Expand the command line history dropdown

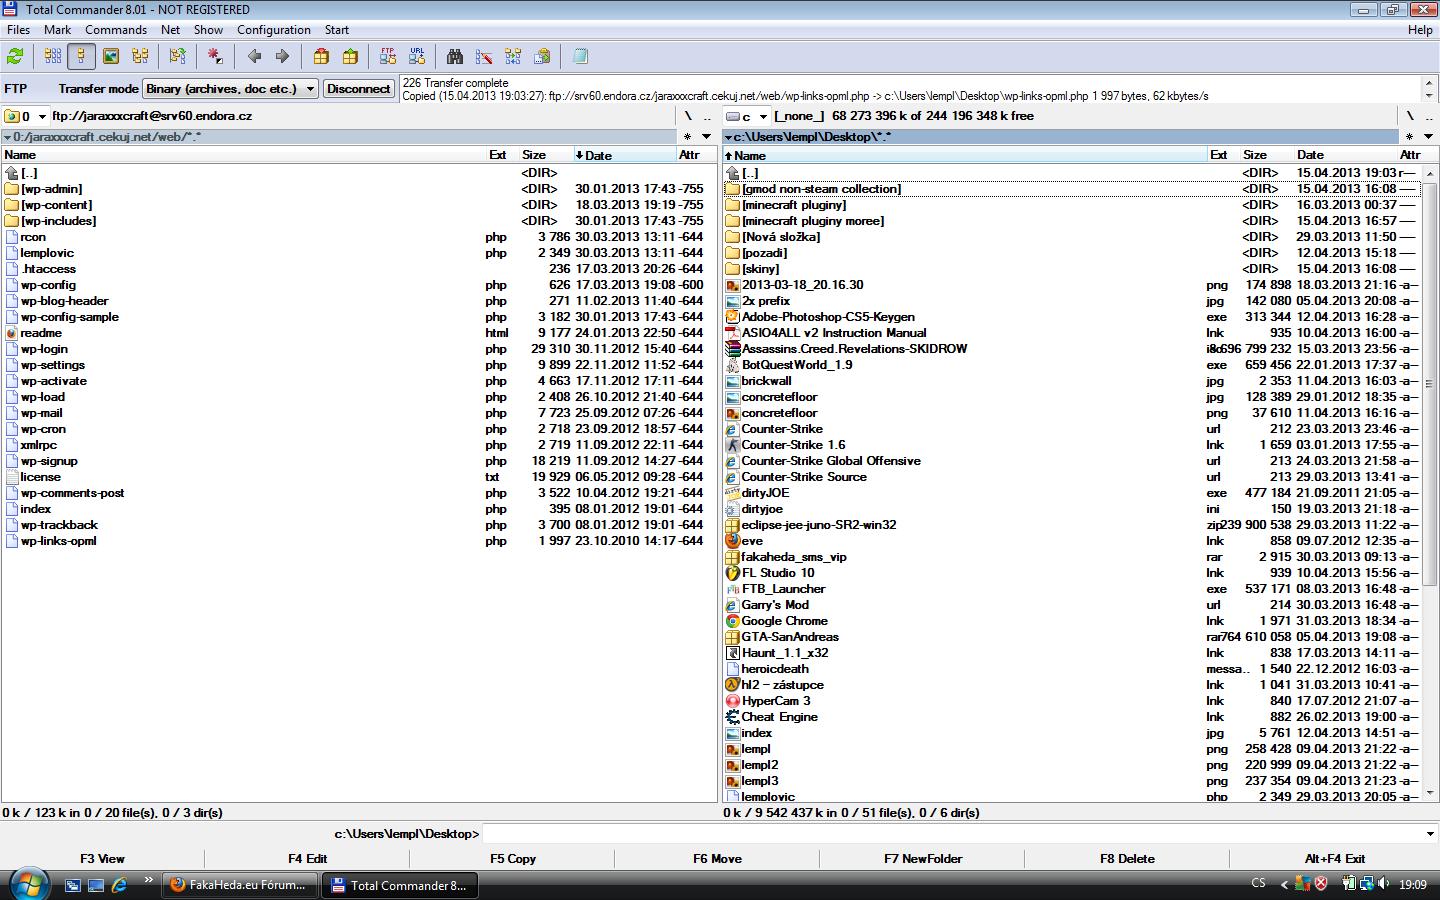[1430, 834]
